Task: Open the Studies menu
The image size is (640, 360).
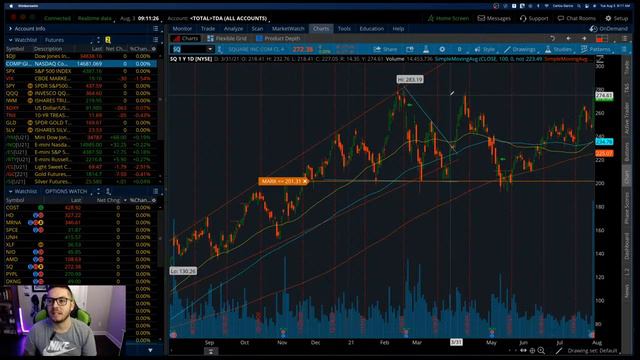Action: point(558,49)
